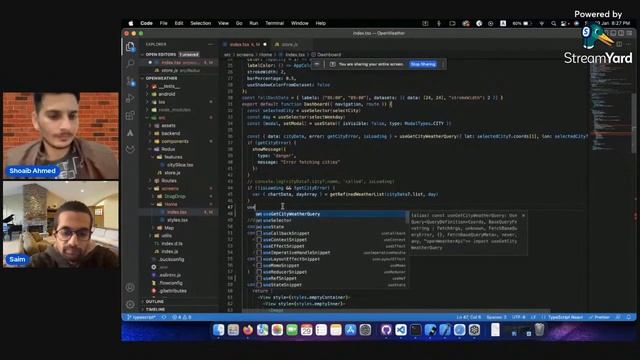Click the Spaces indentation setting in status bar
The height and width of the screenshot is (360, 640).
click(496, 317)
